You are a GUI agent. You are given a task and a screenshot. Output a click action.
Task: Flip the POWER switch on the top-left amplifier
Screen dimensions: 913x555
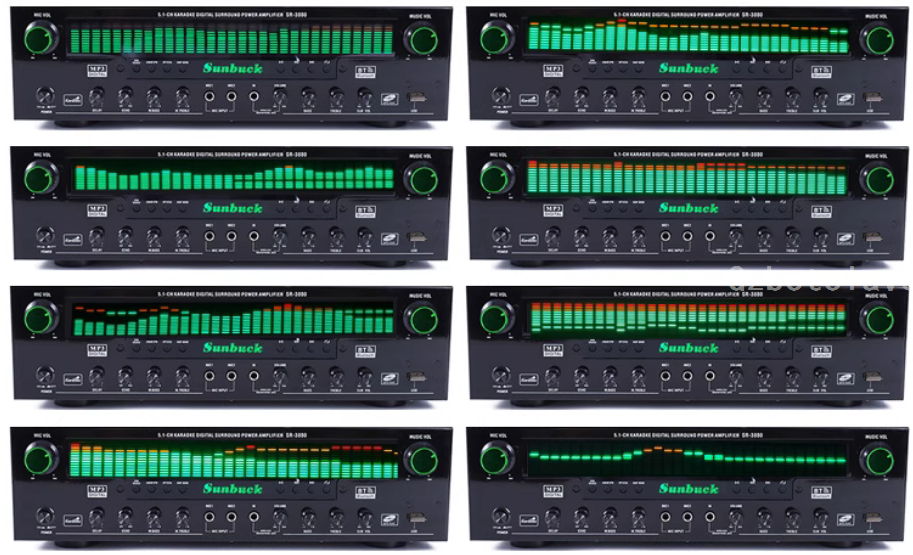[45, 95]
